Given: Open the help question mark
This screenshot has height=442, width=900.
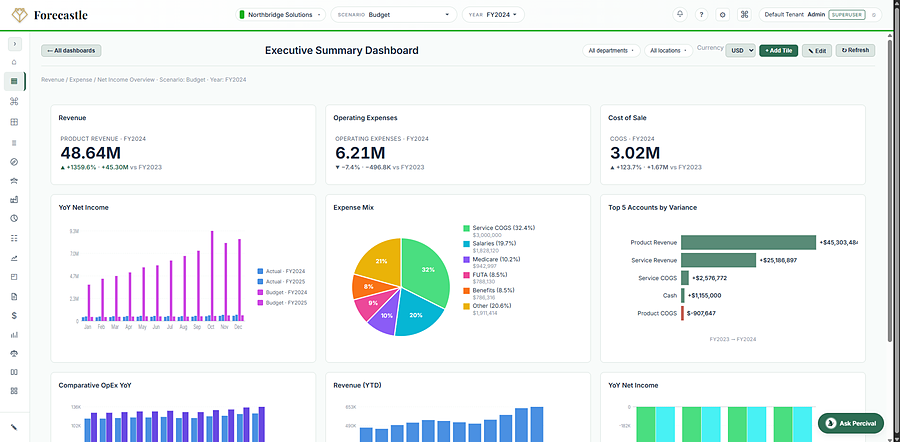Looking at the screenshot, I should click(x=701, y=15).
